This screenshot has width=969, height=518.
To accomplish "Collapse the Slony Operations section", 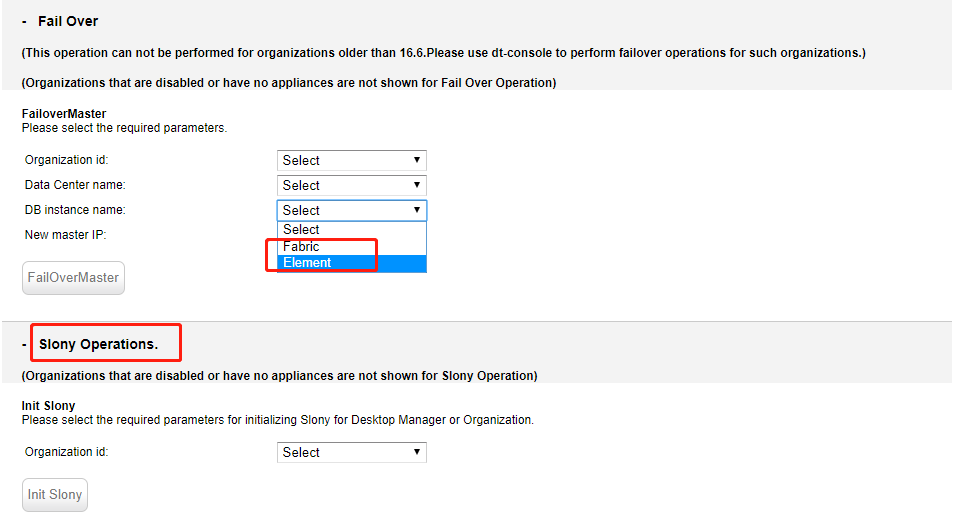I will click(x=24, y=344).
